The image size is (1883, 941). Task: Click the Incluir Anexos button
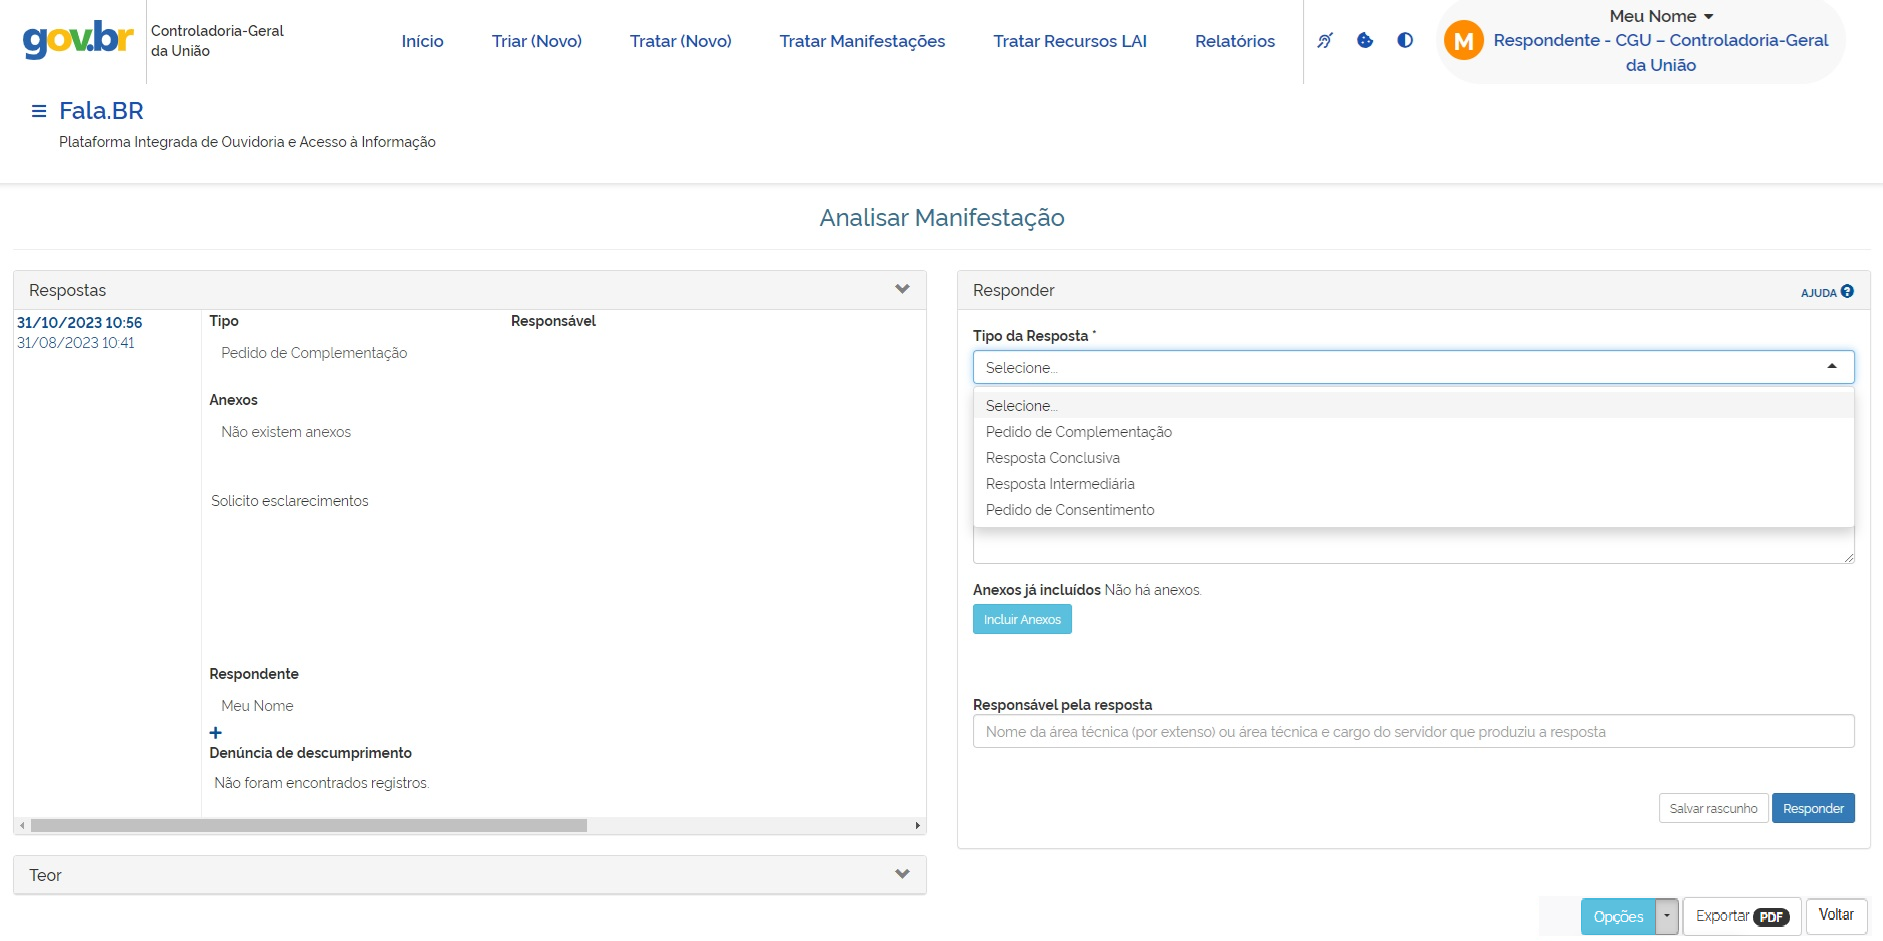tap(1021, 620)
